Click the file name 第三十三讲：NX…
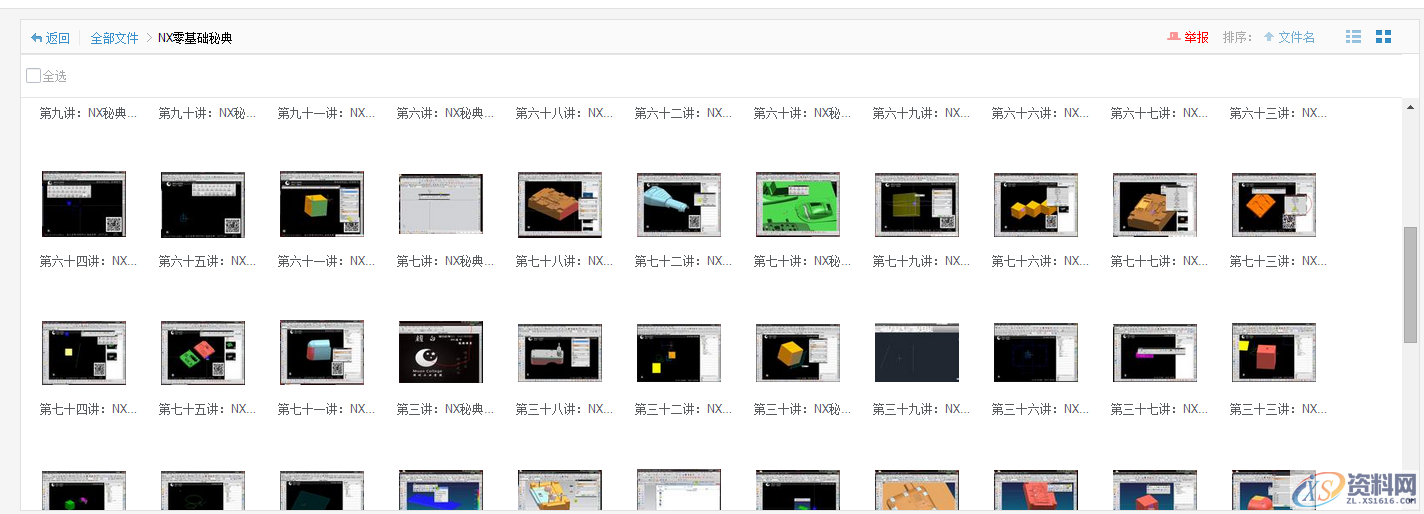 [1279, 409]
